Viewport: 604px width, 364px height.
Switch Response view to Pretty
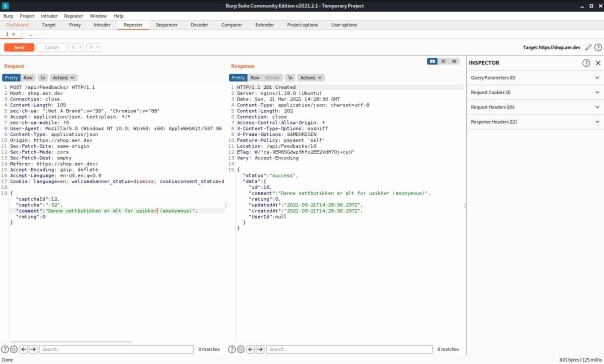pyautogui.click(x=238, y=78)
